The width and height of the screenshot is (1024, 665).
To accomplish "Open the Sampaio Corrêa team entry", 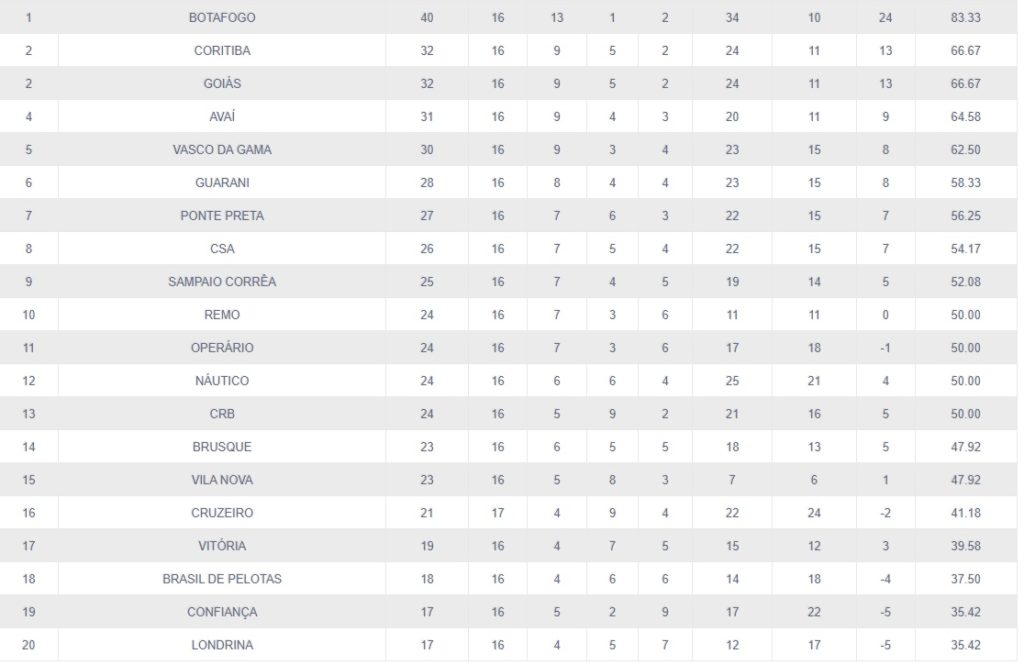I will pos(221,282).
